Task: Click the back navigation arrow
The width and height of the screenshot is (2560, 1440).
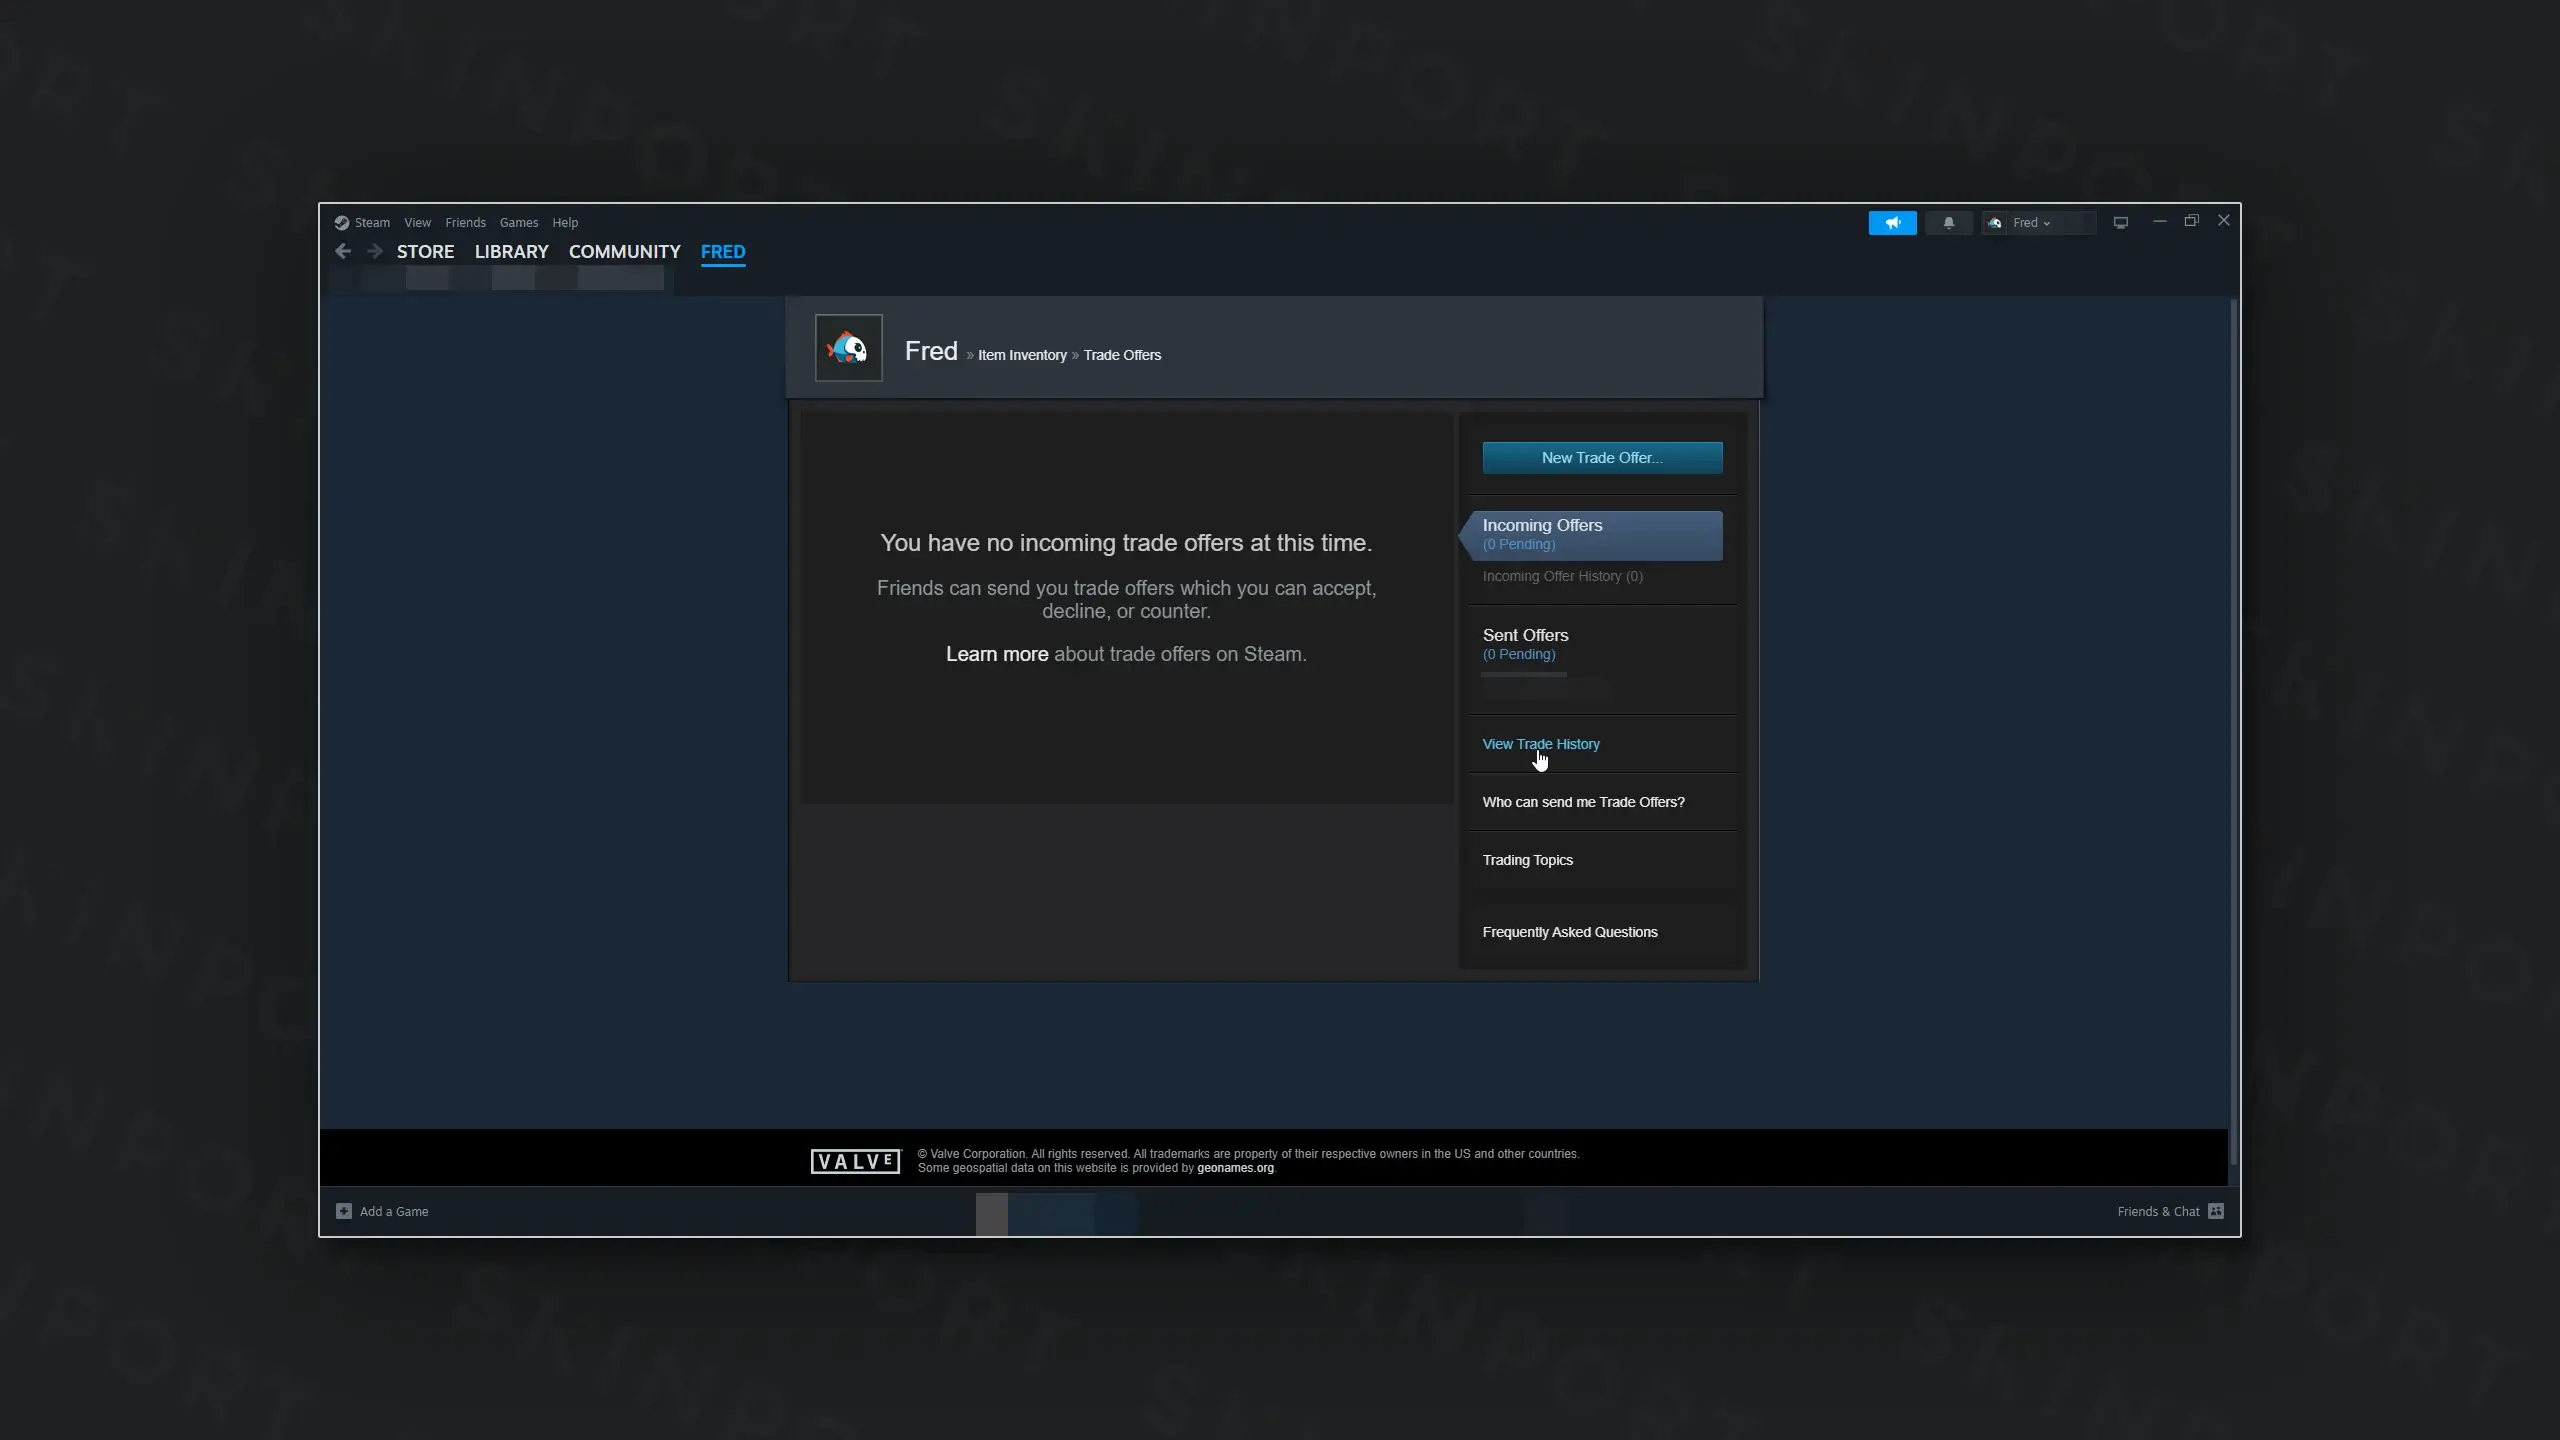Action: (x=343, y=251)
